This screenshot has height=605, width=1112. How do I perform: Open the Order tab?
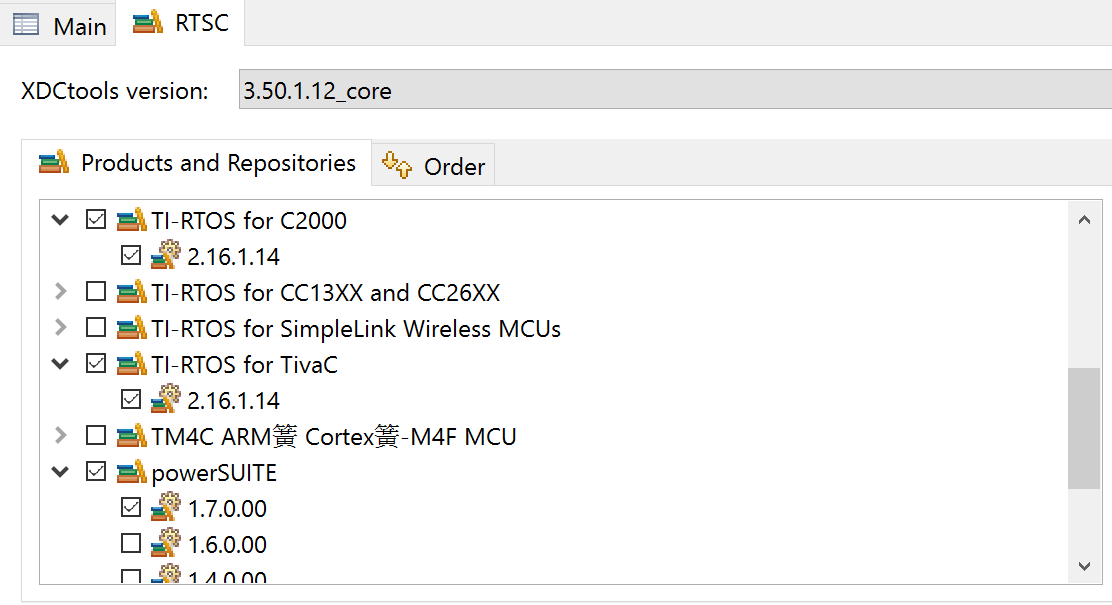point(435,166)
